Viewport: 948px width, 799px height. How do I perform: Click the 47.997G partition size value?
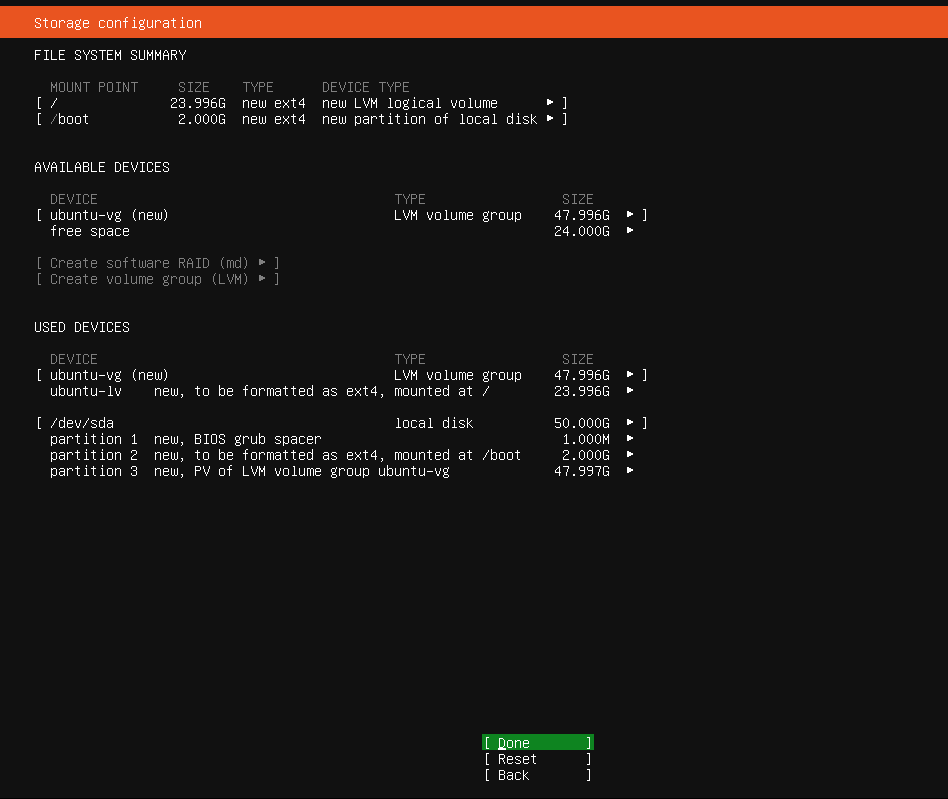click(x=582, y=471)
